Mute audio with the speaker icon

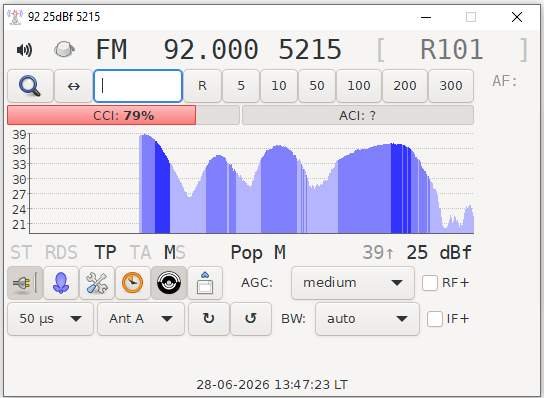[24, 50]
